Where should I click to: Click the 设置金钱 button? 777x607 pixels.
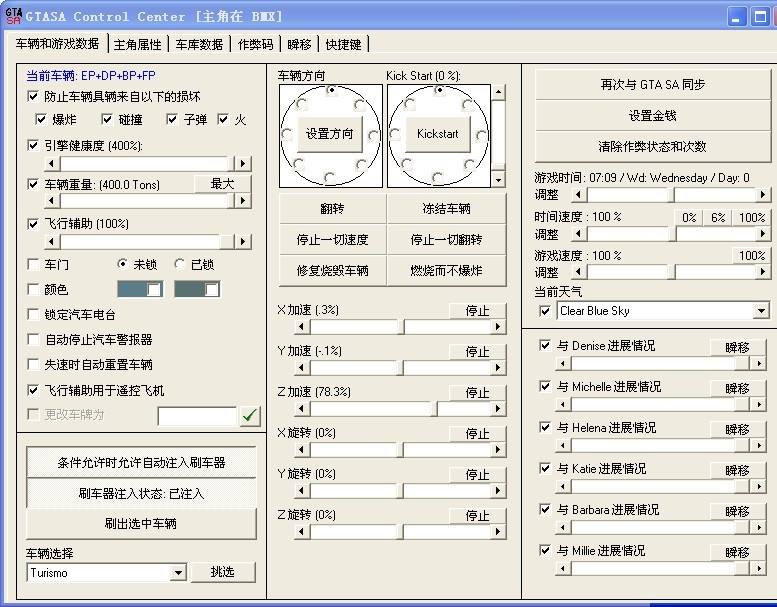coord(653,115)
